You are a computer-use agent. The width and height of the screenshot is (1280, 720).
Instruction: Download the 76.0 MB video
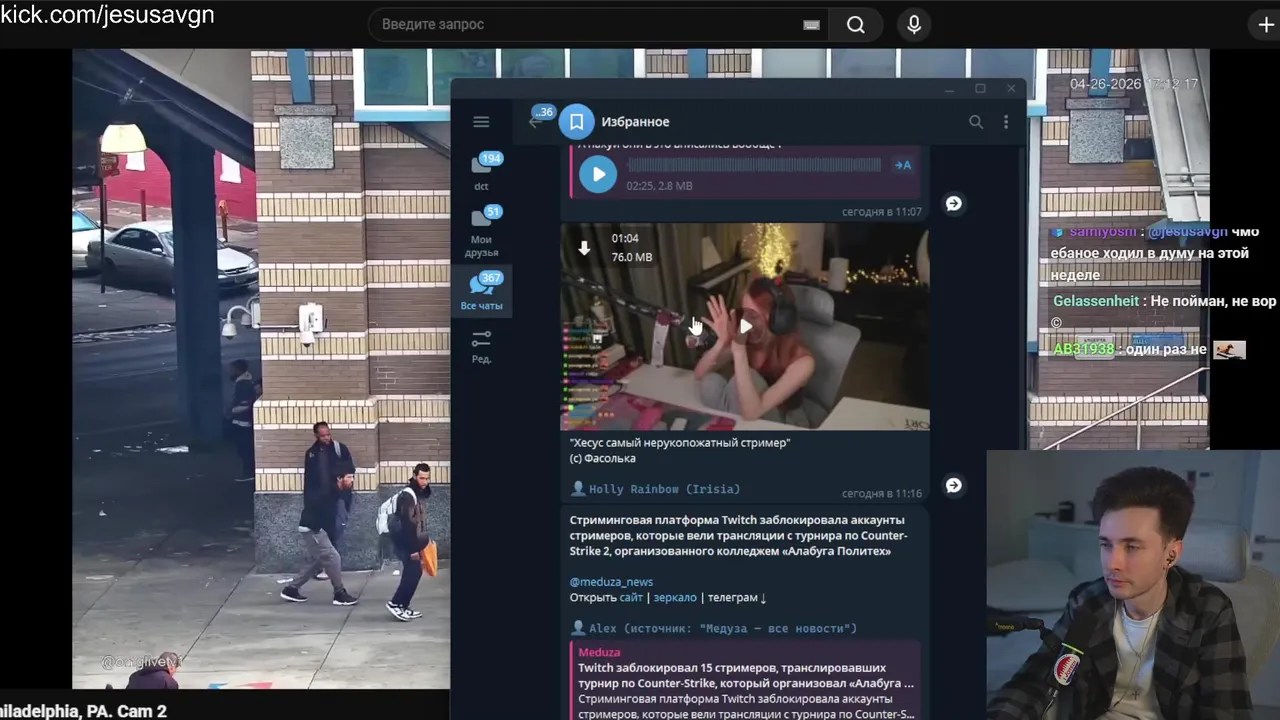coord(584,247)
